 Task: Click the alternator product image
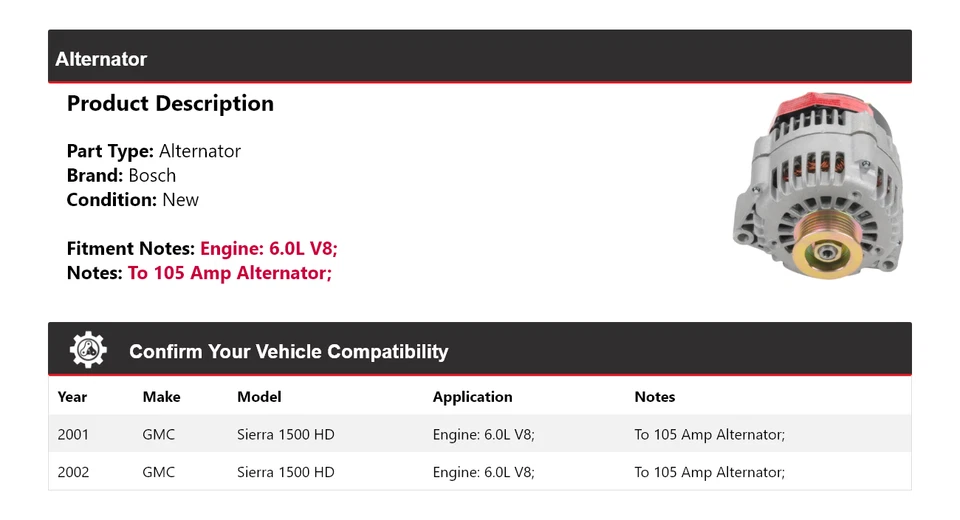[x=818, y=186]
